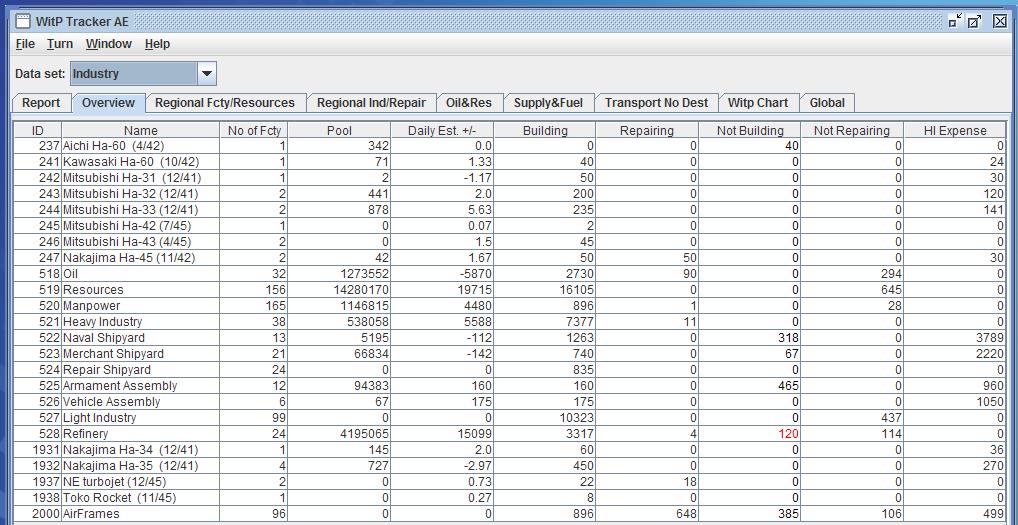Click the WitP Tracker AE window icon

click(x=23, y=21)
